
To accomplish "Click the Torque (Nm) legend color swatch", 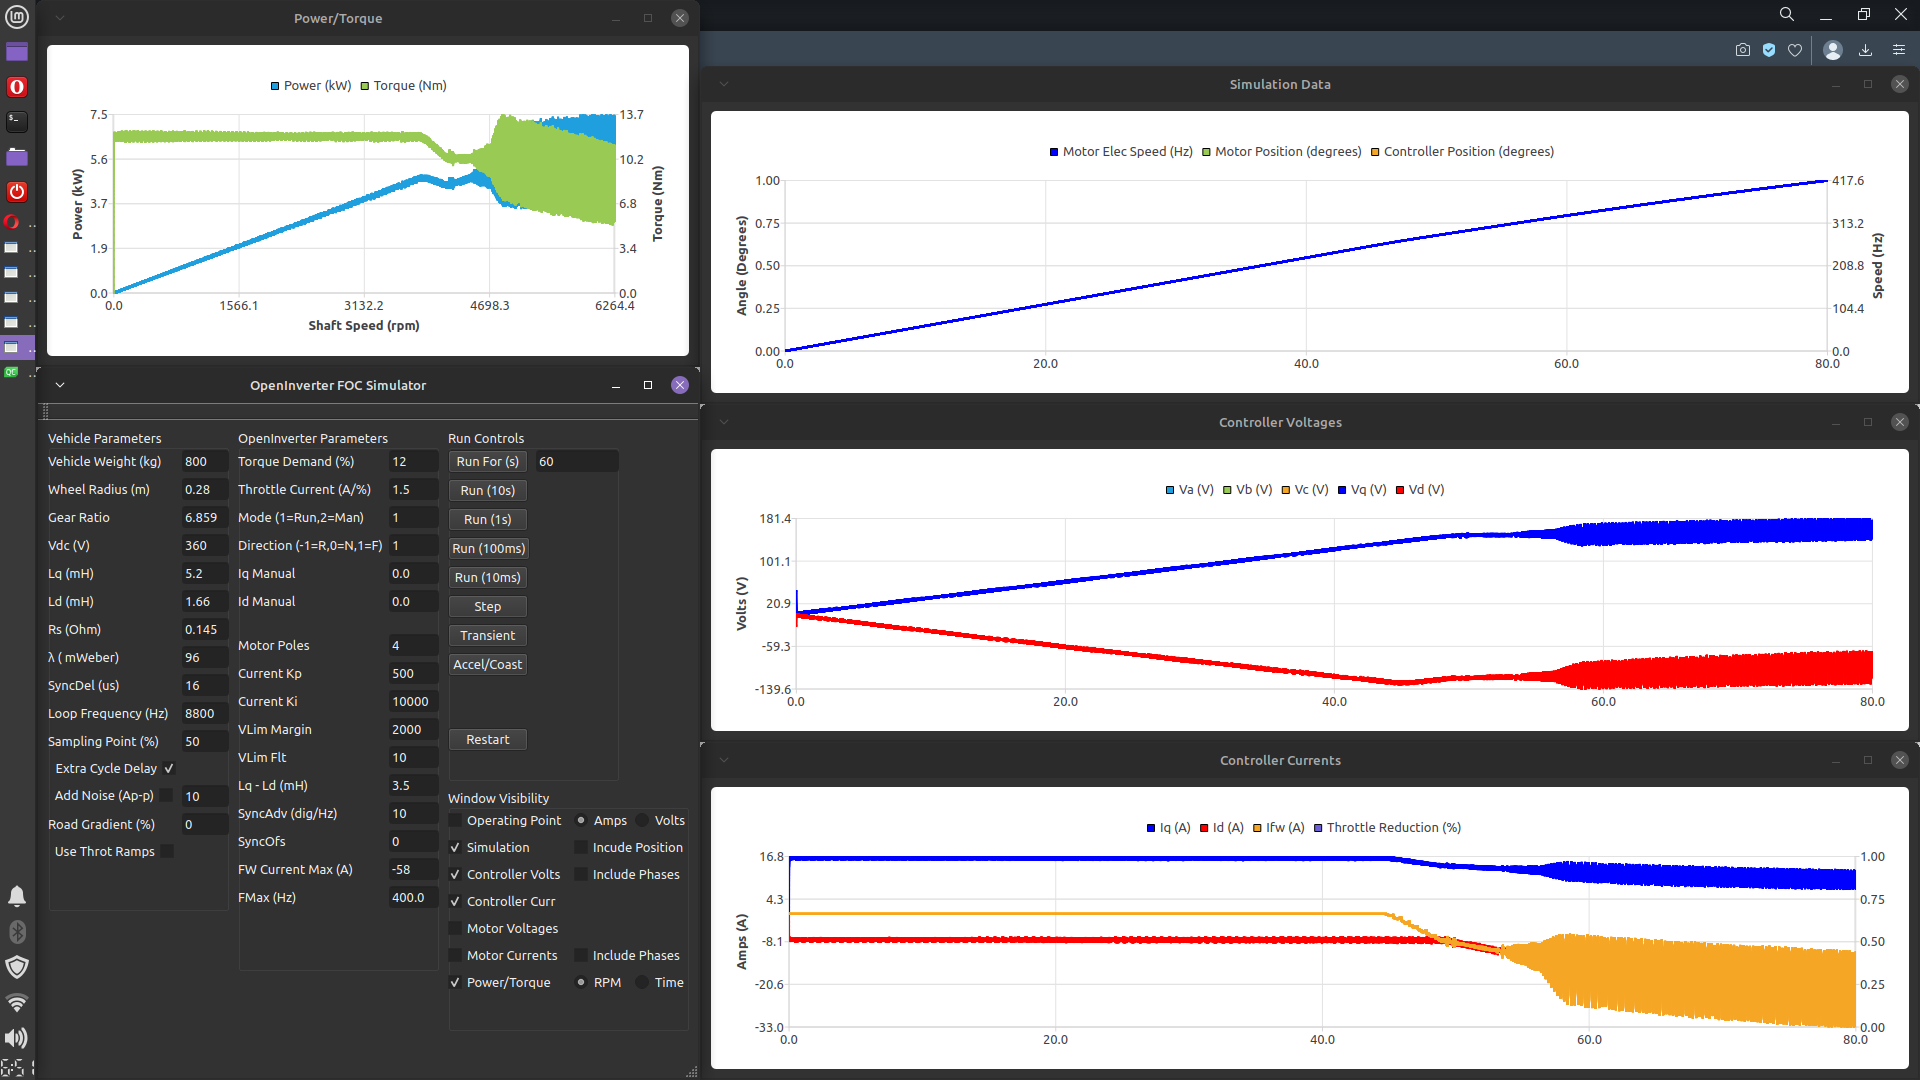I will (365, 86).
